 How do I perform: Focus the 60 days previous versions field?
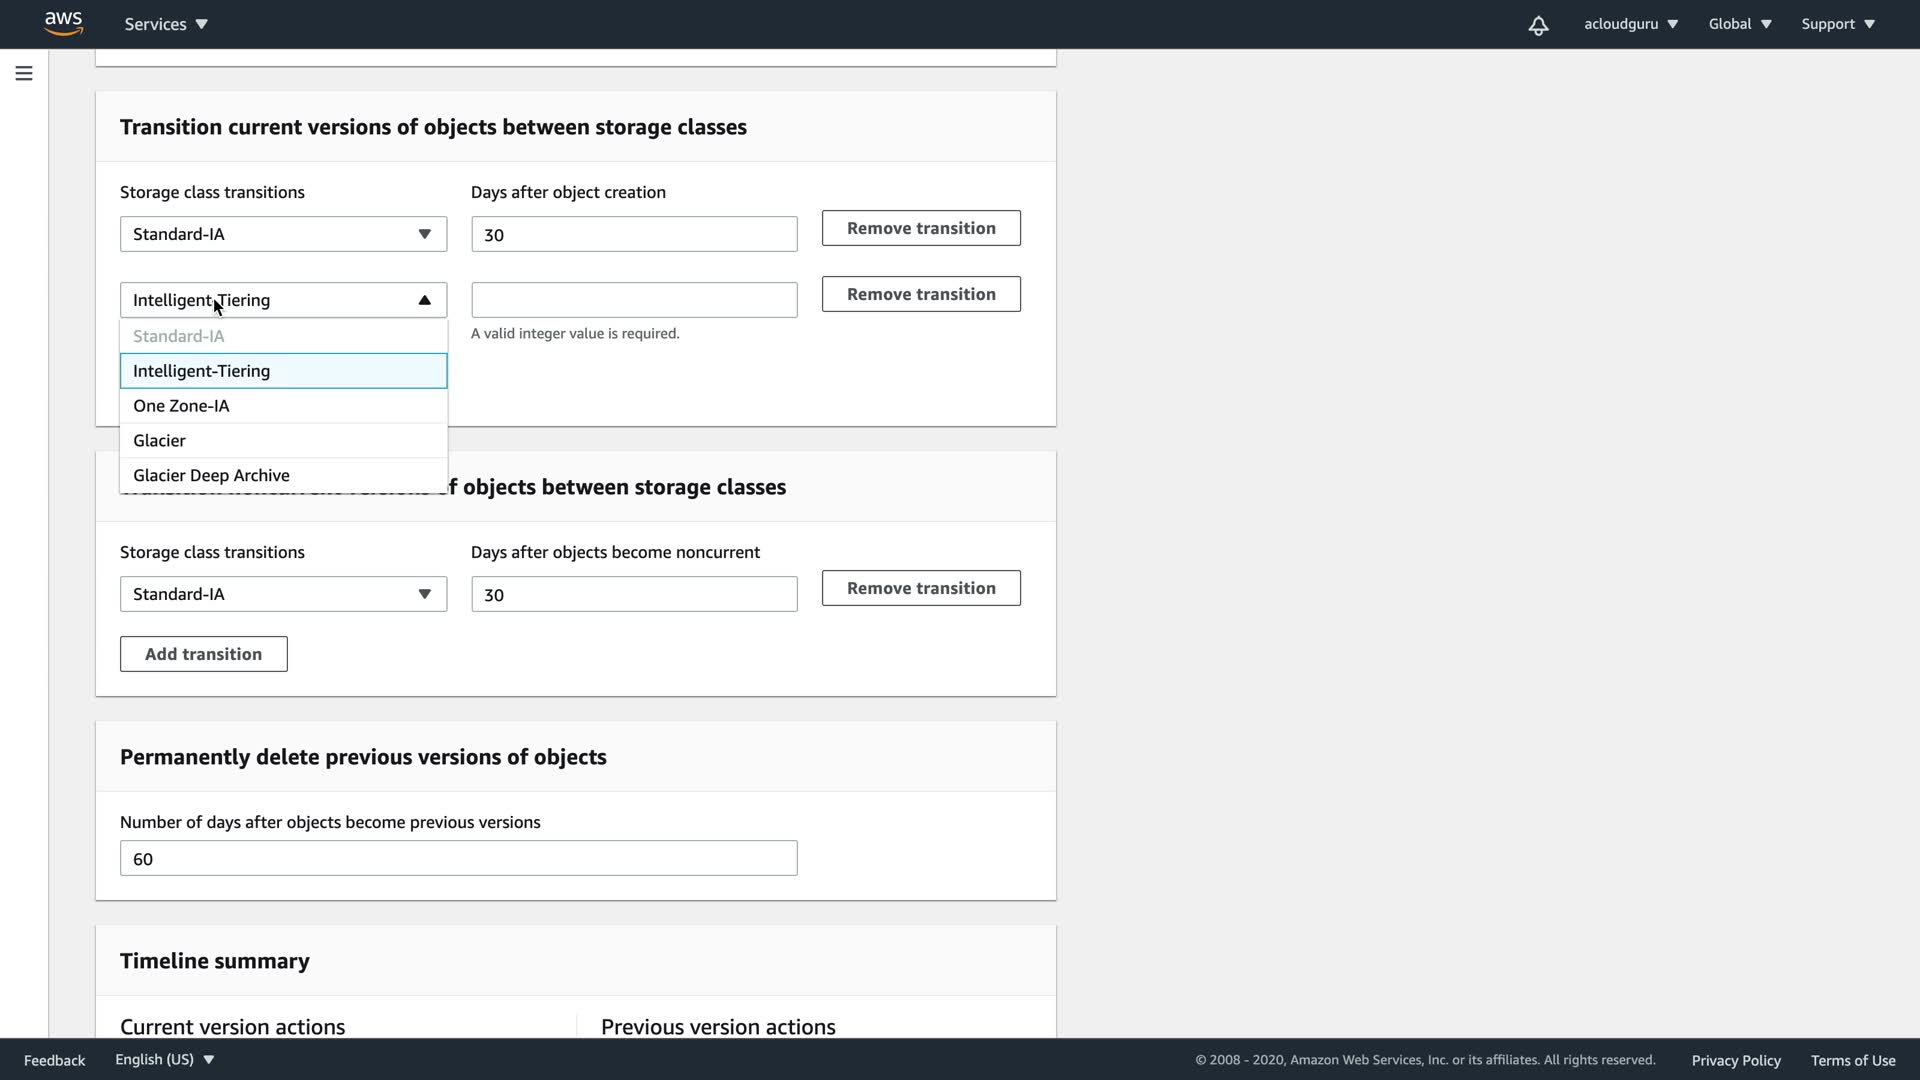[458, 859]
